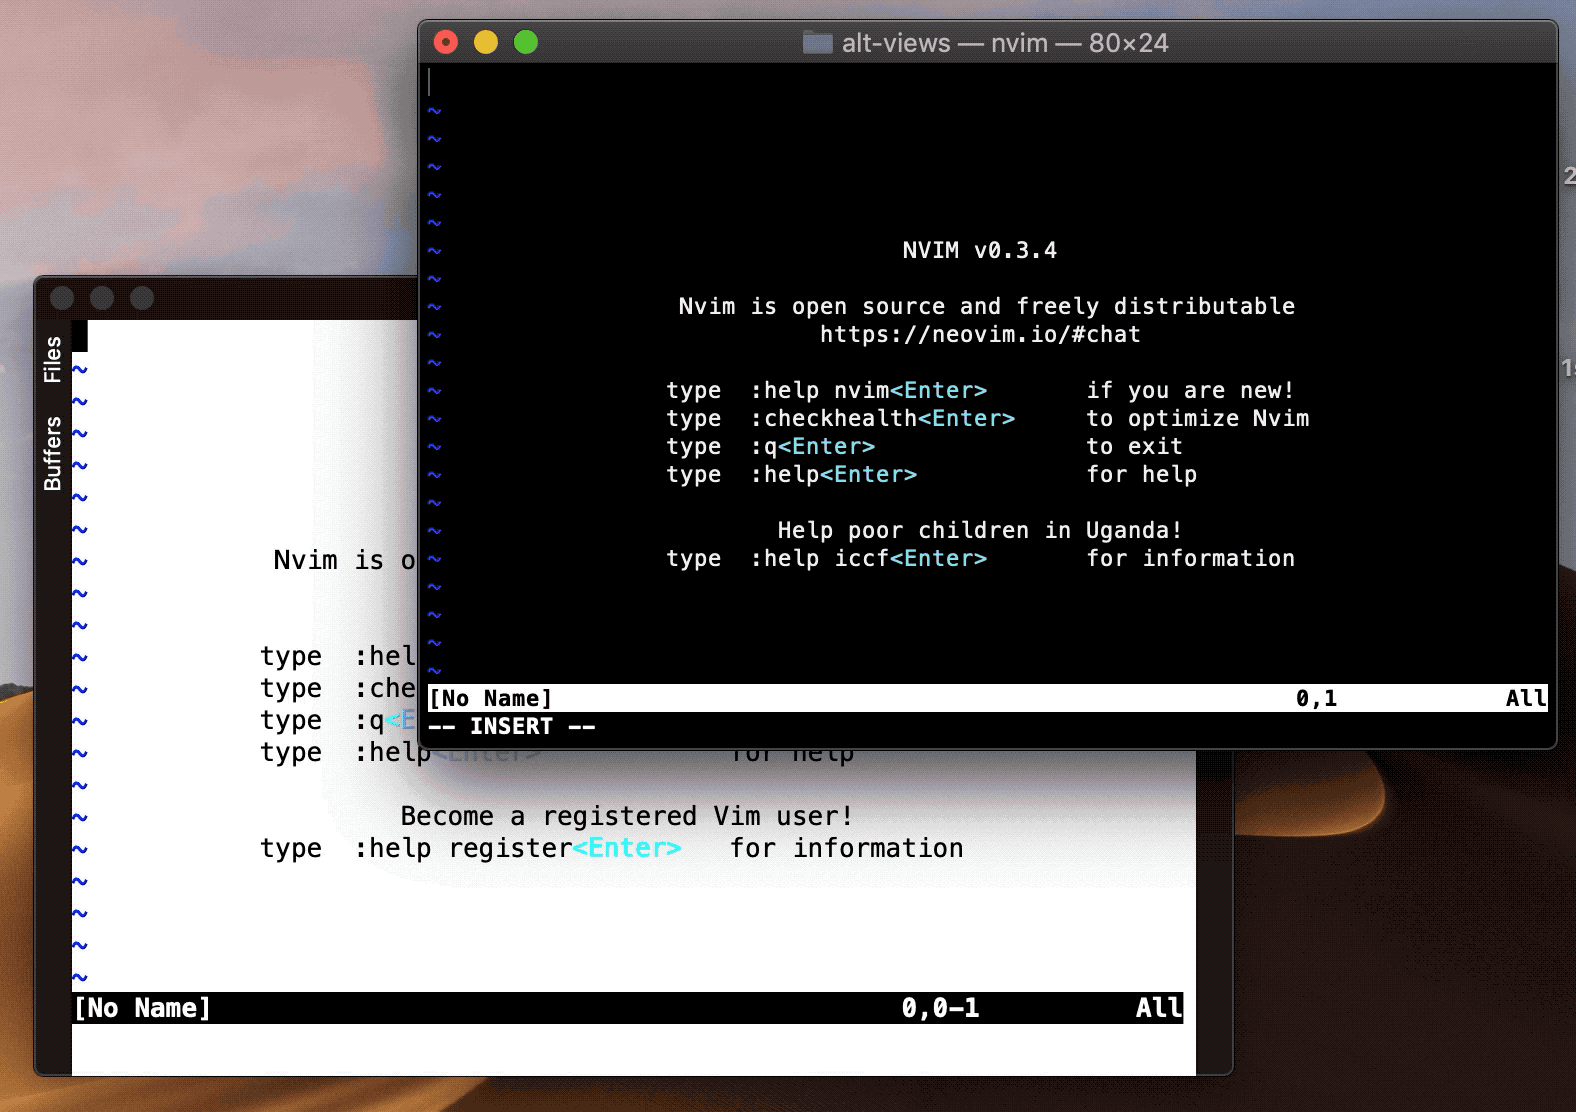1576x1112 pixels.
Task: Click the ':help nvim<Enter>' command text
Action: (x=869, y=390)
